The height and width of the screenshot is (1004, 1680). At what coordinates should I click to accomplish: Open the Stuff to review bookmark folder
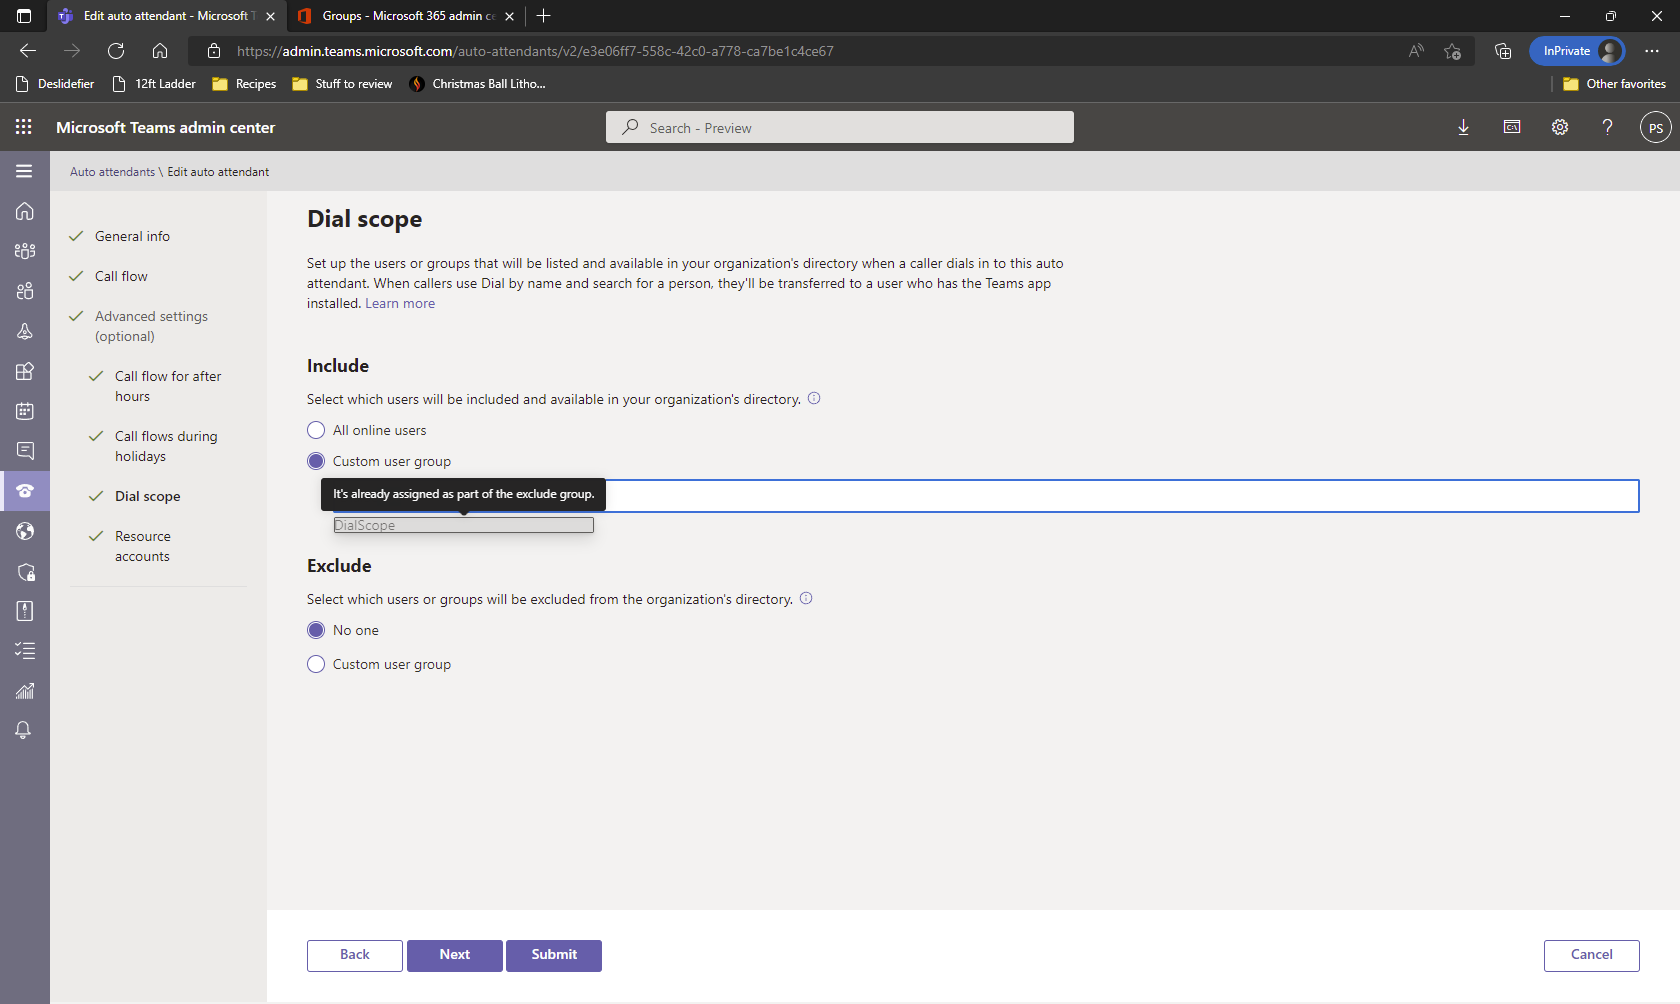coord(342,84)
